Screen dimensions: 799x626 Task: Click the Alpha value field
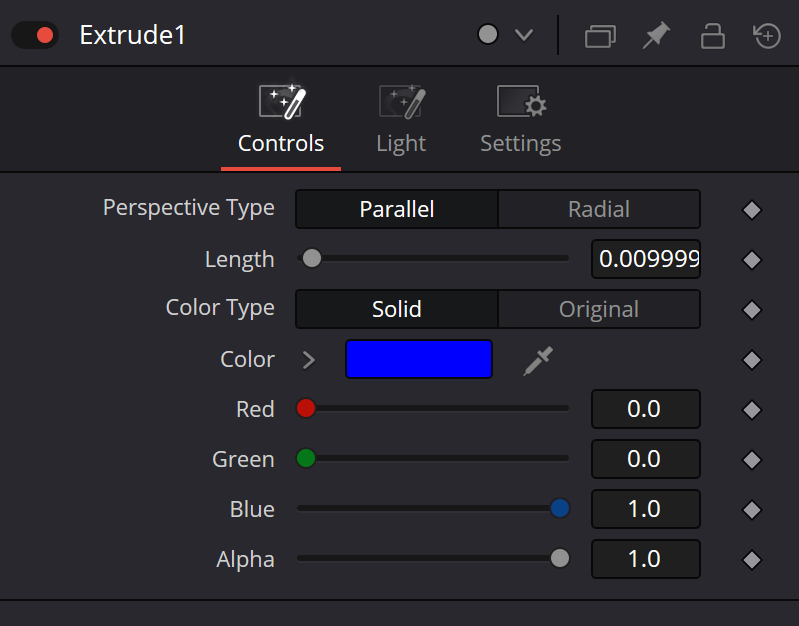click(x=646, y=559)
